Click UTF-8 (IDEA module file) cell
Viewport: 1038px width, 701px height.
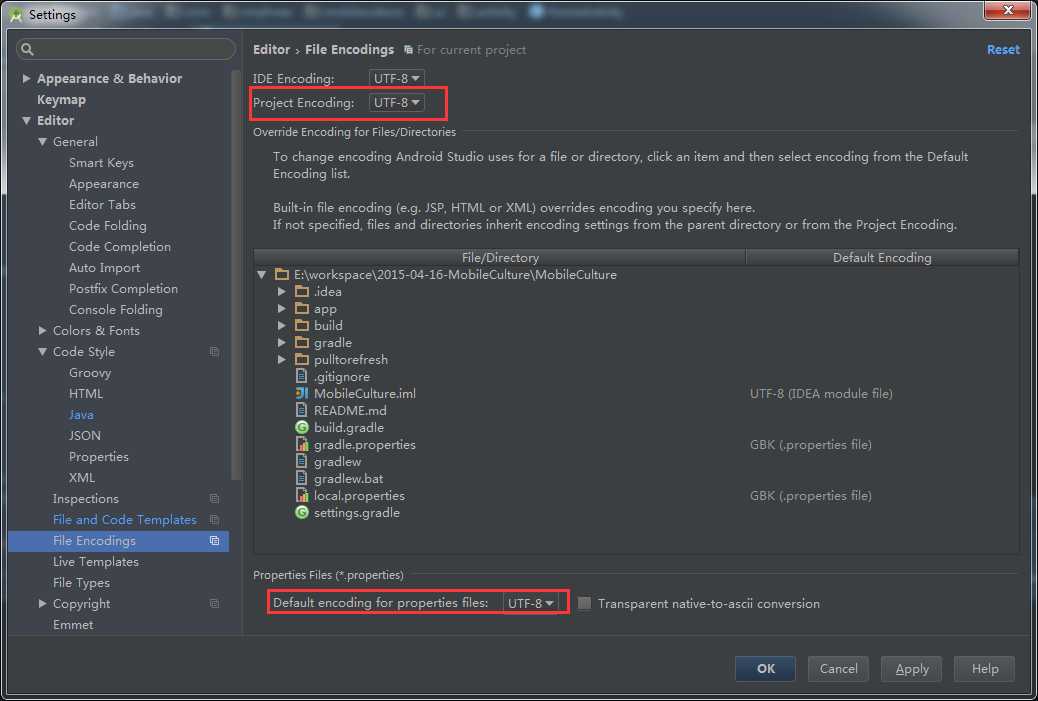[x=821, y=393]
